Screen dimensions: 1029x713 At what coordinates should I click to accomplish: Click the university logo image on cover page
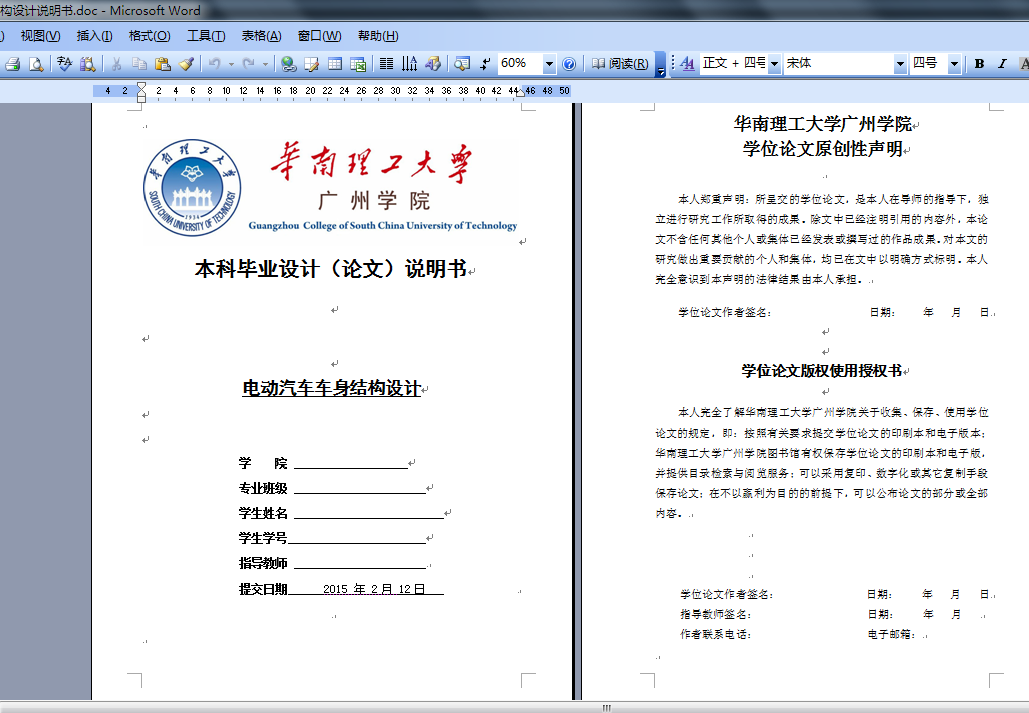click(192, 188)
